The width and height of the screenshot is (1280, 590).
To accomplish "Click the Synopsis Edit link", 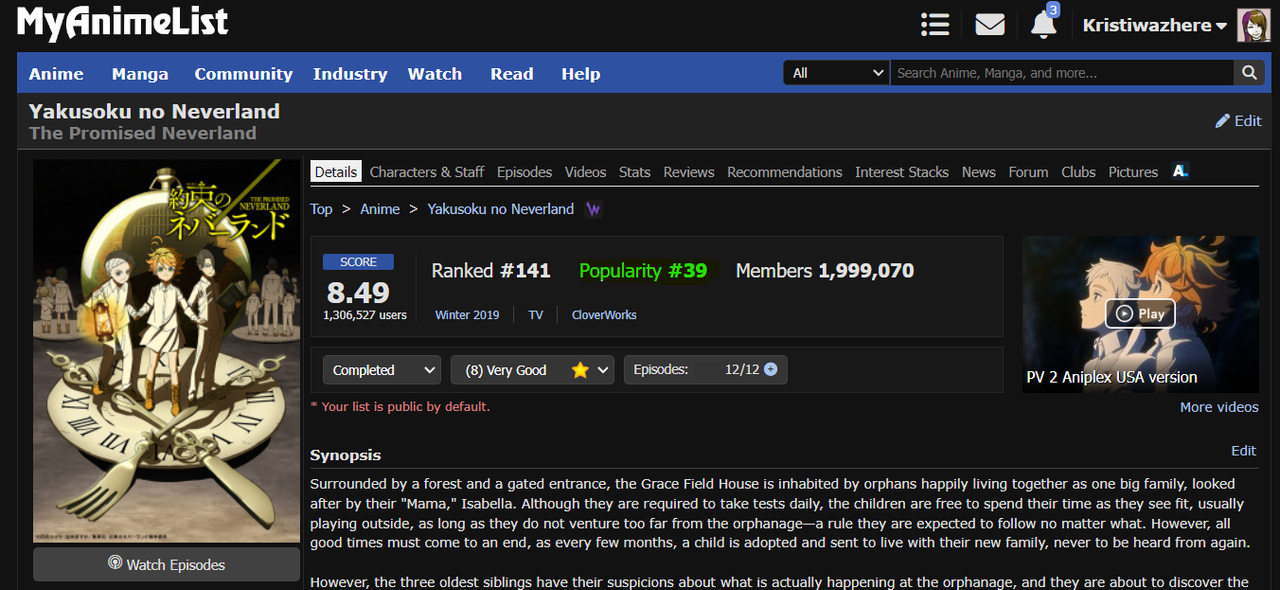I will pos(1244,451).
